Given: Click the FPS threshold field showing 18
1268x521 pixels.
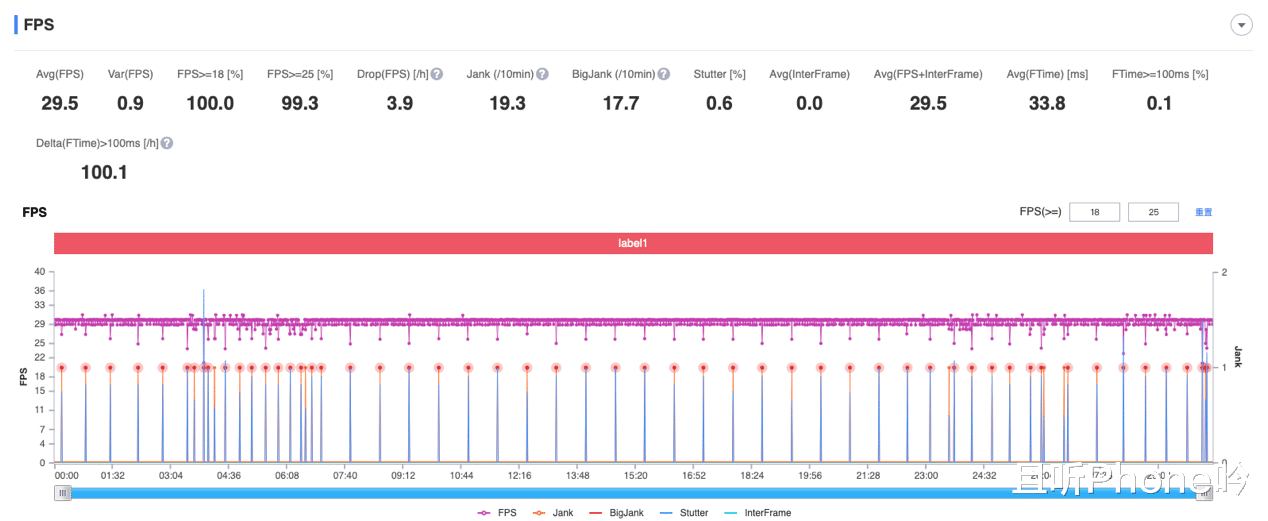Looking at the screenshot, I should (1094, 212).
